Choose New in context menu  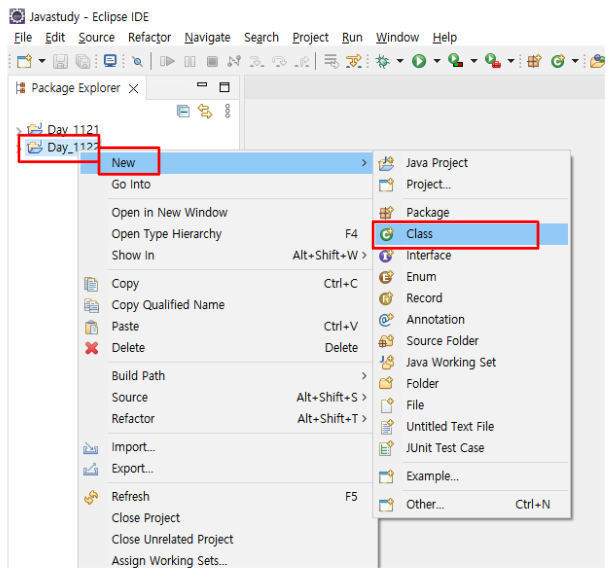click(226, 163)
